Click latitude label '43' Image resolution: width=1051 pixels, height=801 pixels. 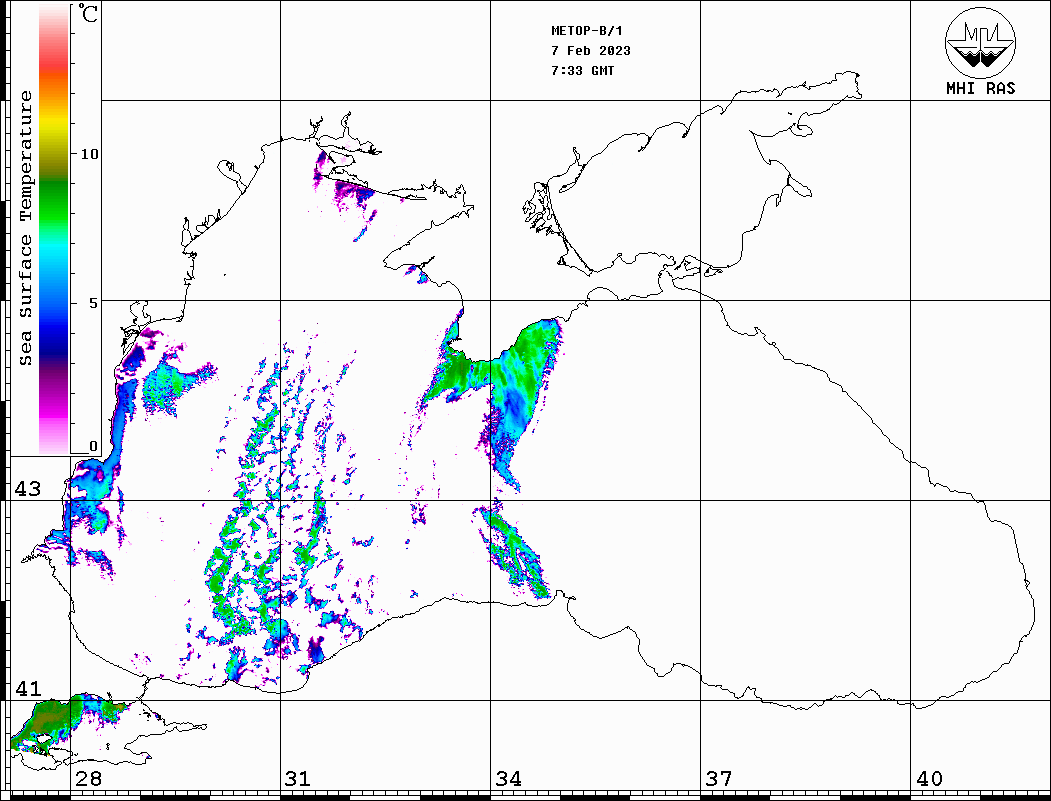(28, 489)
